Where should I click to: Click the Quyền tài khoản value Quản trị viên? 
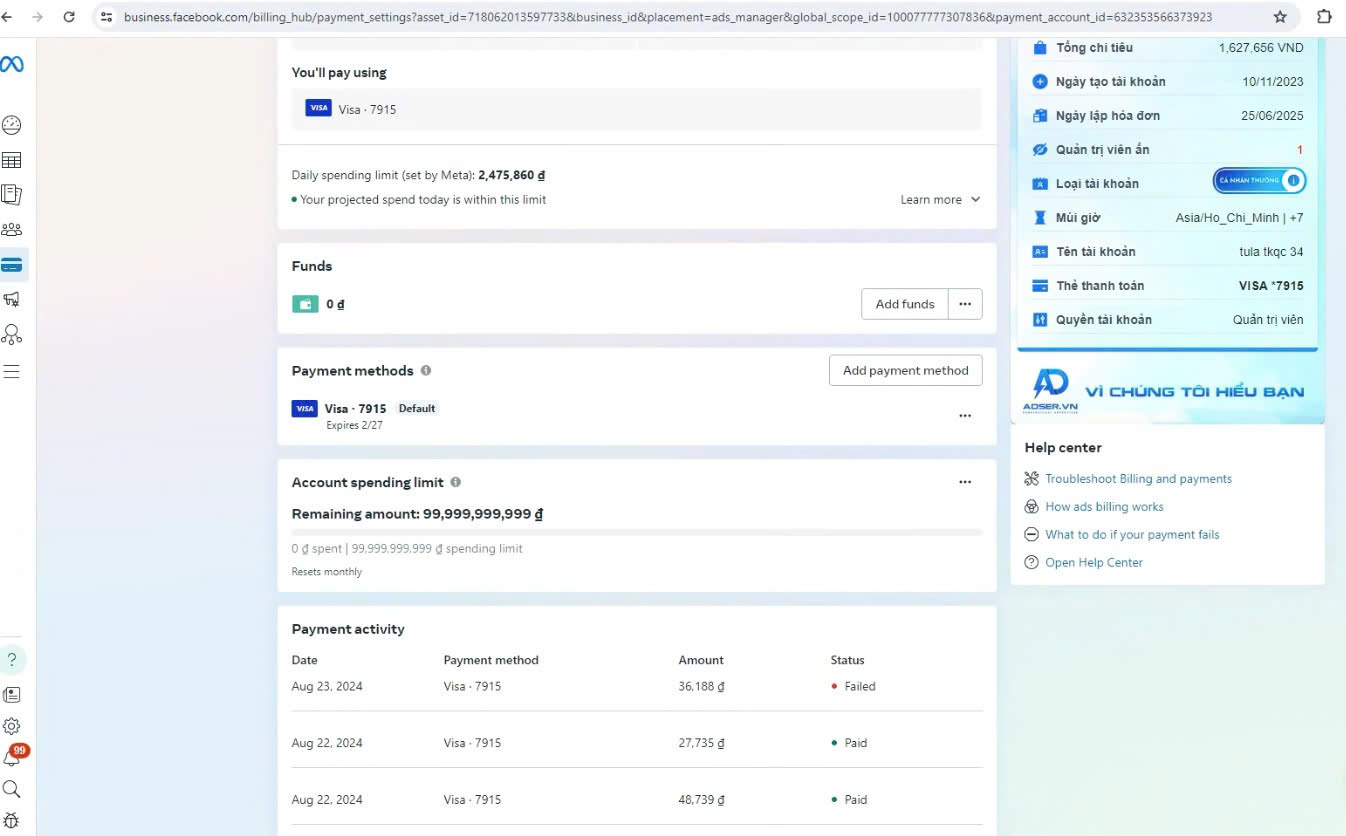pos(1268,320)
